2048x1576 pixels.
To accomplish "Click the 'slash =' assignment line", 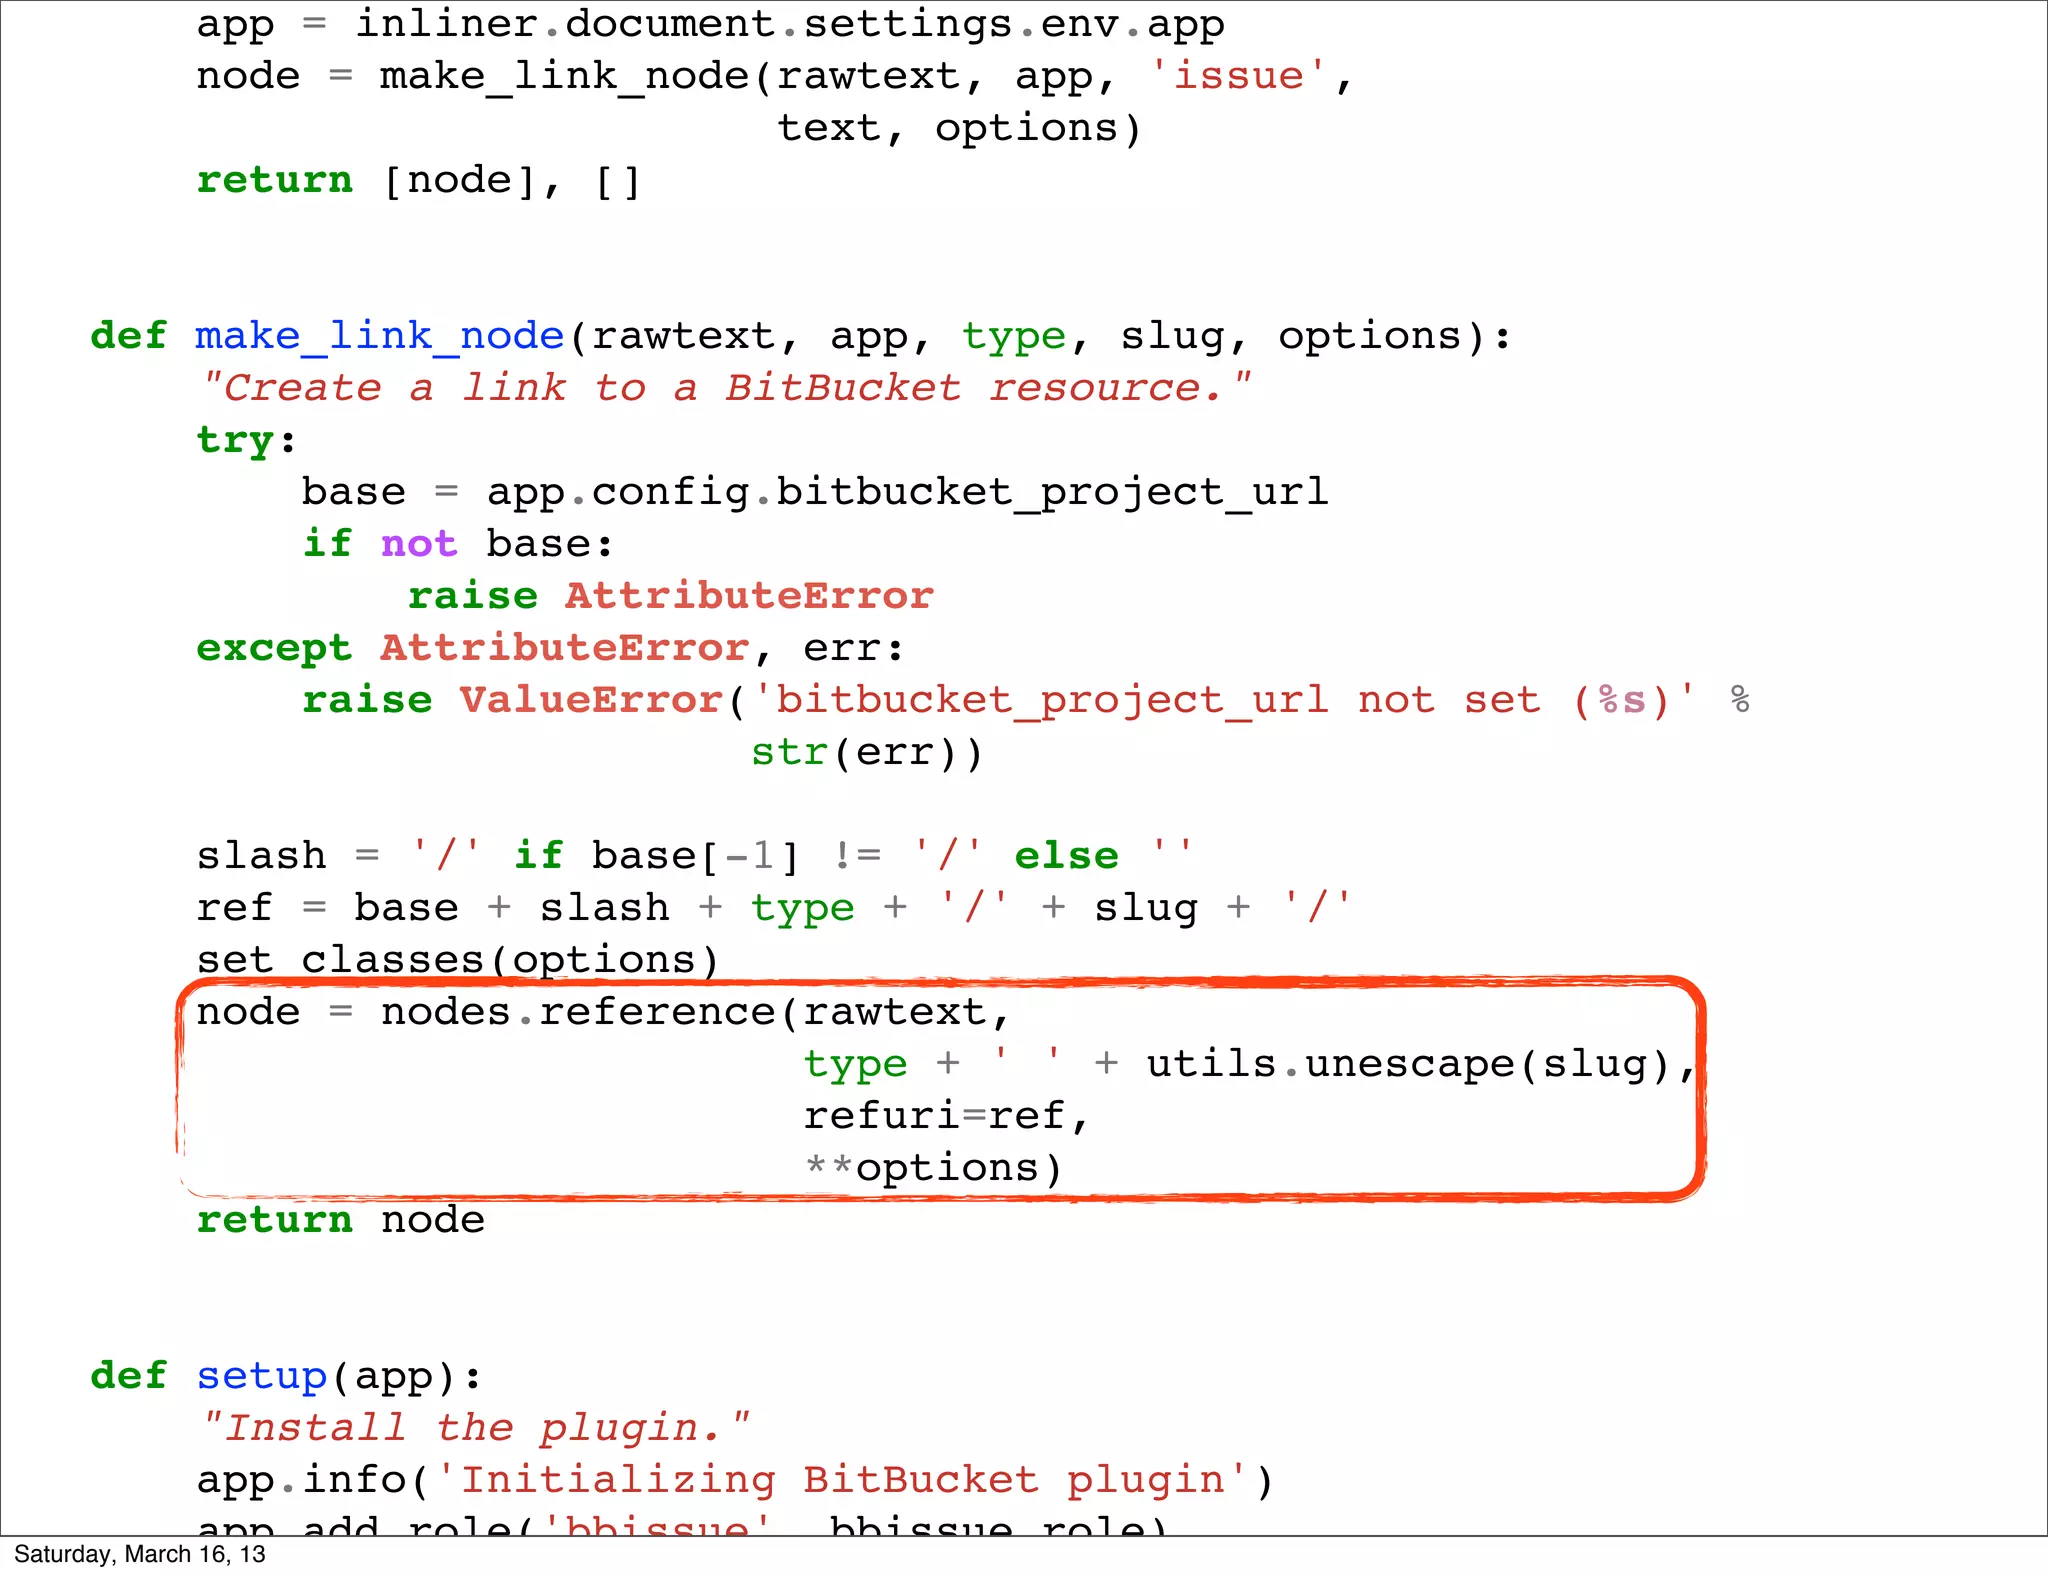I will pyautogui.click(x=695, y=857).
